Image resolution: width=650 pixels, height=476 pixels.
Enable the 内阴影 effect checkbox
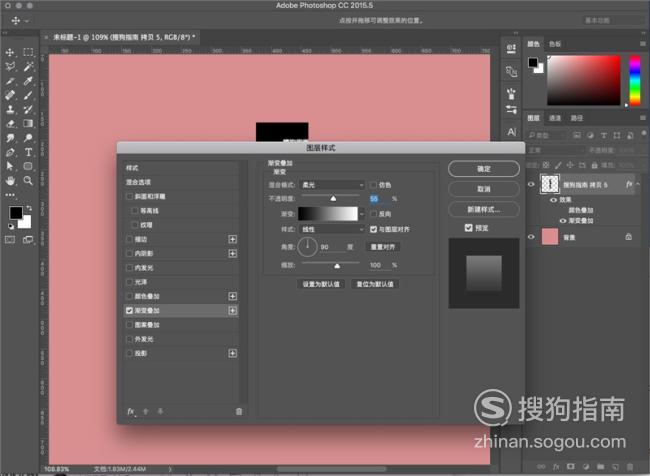pos(129,253)
